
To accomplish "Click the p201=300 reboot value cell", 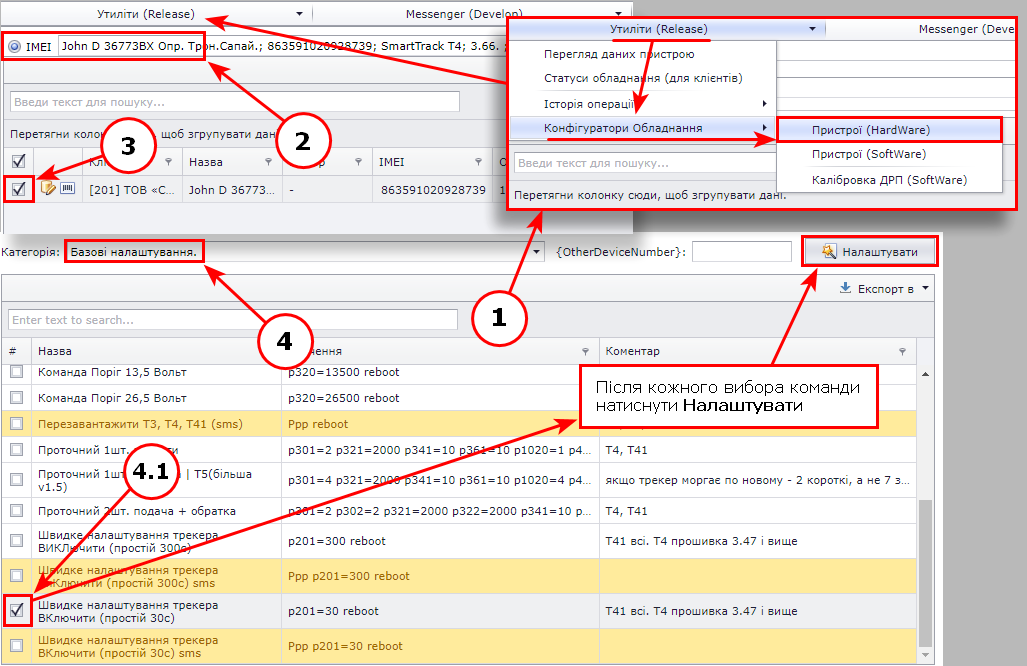I will (x=440, y=541).
